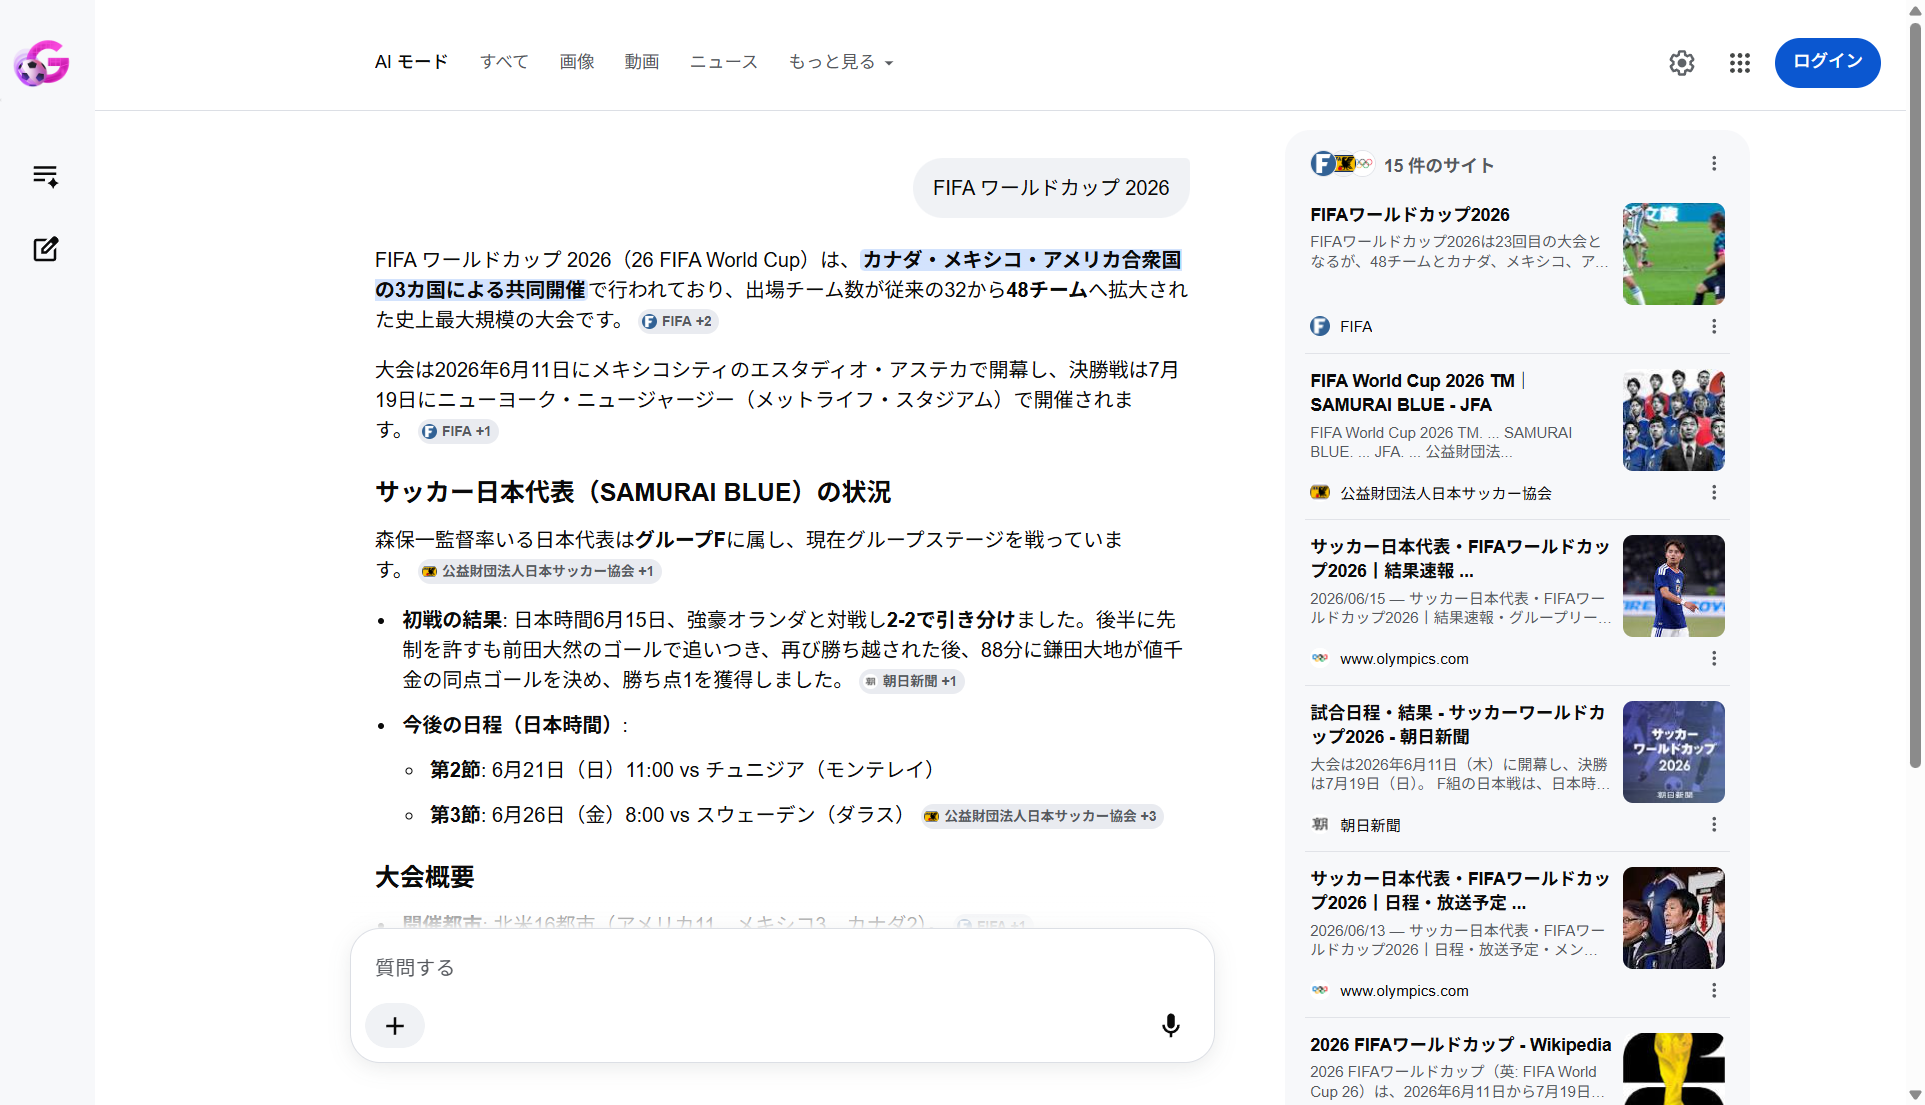Click the FIFA result match thumbnail
Image resolution: width=1925 pixels, height=1105 pixels.
1674,254
